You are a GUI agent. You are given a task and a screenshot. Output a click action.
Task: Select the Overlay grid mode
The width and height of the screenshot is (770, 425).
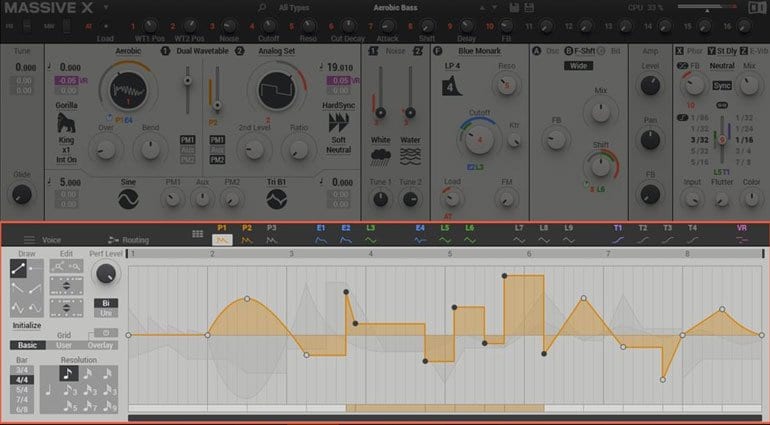click(x=100, y=345)
